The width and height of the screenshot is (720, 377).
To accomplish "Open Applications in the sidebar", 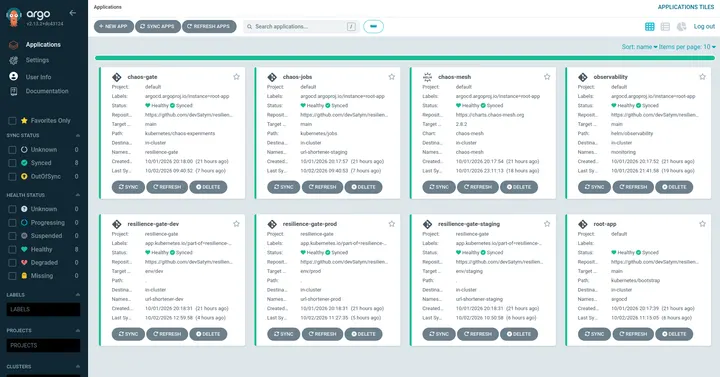I will click(x=43, y=45).
